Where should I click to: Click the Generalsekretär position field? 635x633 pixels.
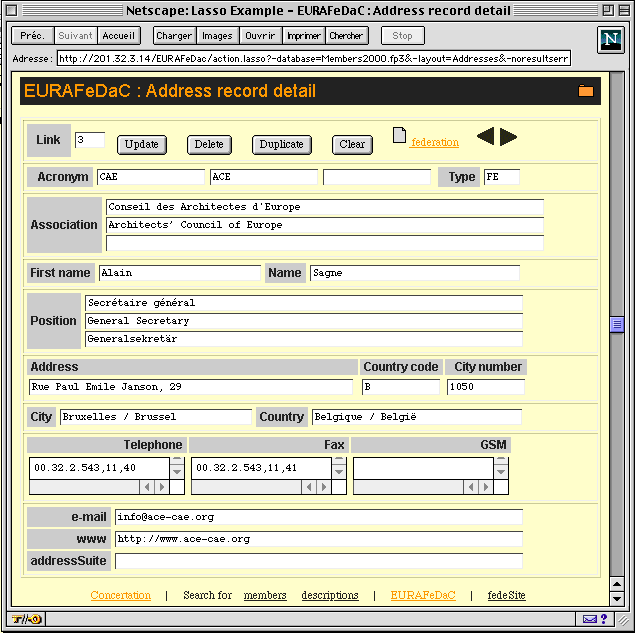(304, 339)
